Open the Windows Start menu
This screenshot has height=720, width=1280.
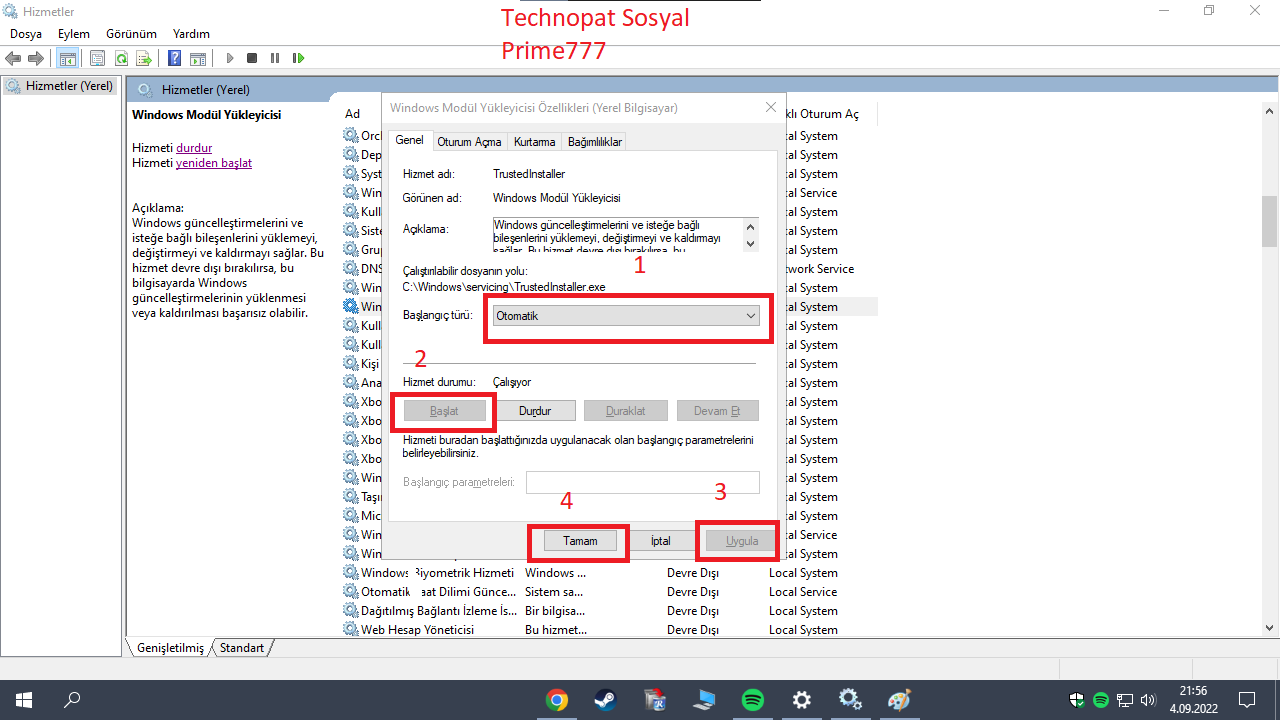(22, 700)
